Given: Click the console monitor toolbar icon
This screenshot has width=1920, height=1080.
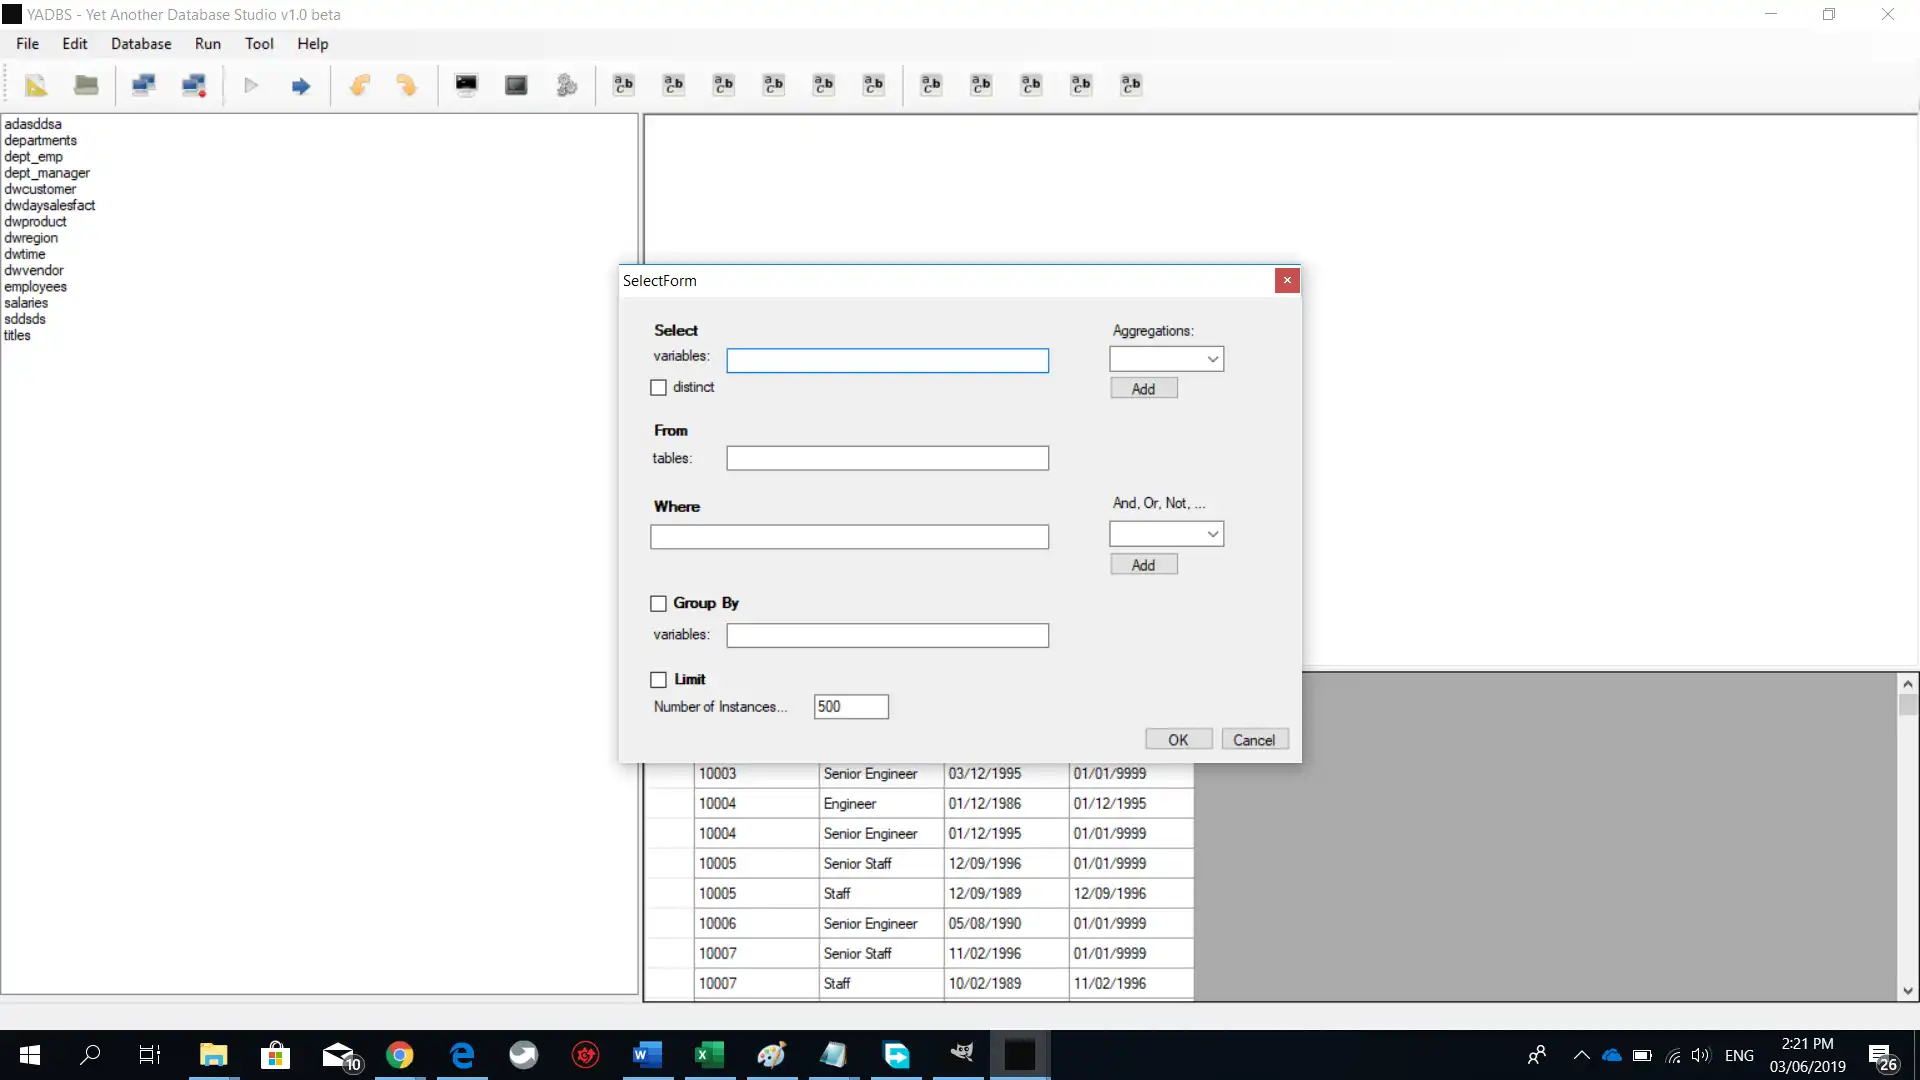Looking at the screenshot, I should point(466,85).
